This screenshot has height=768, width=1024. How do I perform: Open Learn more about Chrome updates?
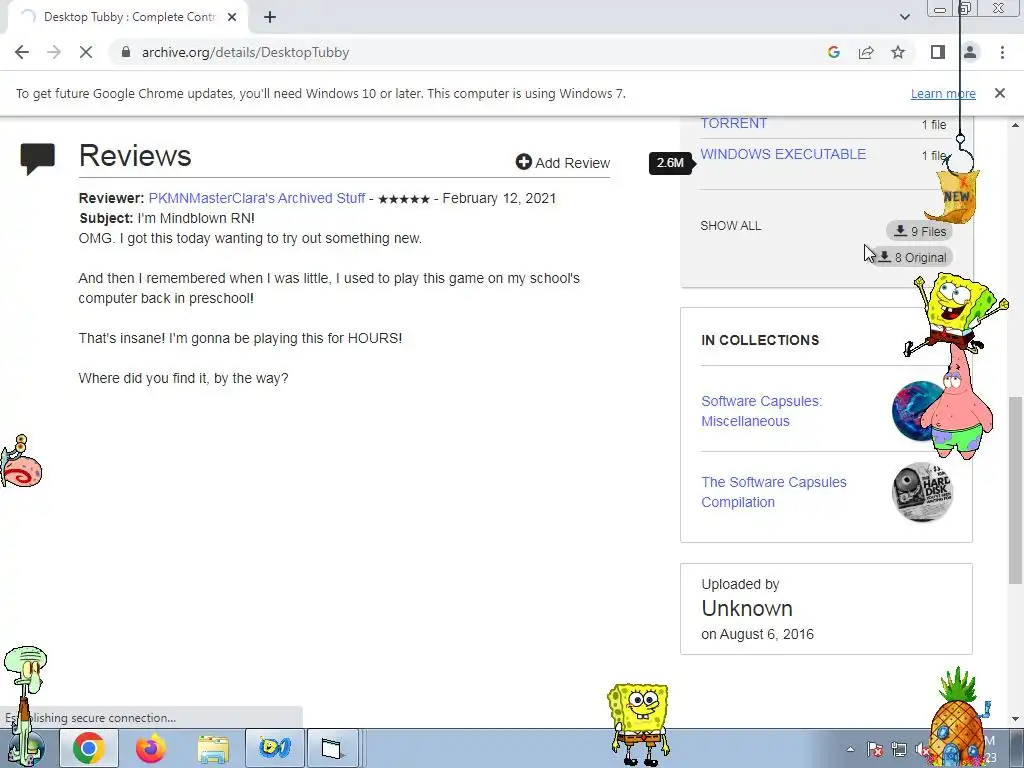[943, 94]
